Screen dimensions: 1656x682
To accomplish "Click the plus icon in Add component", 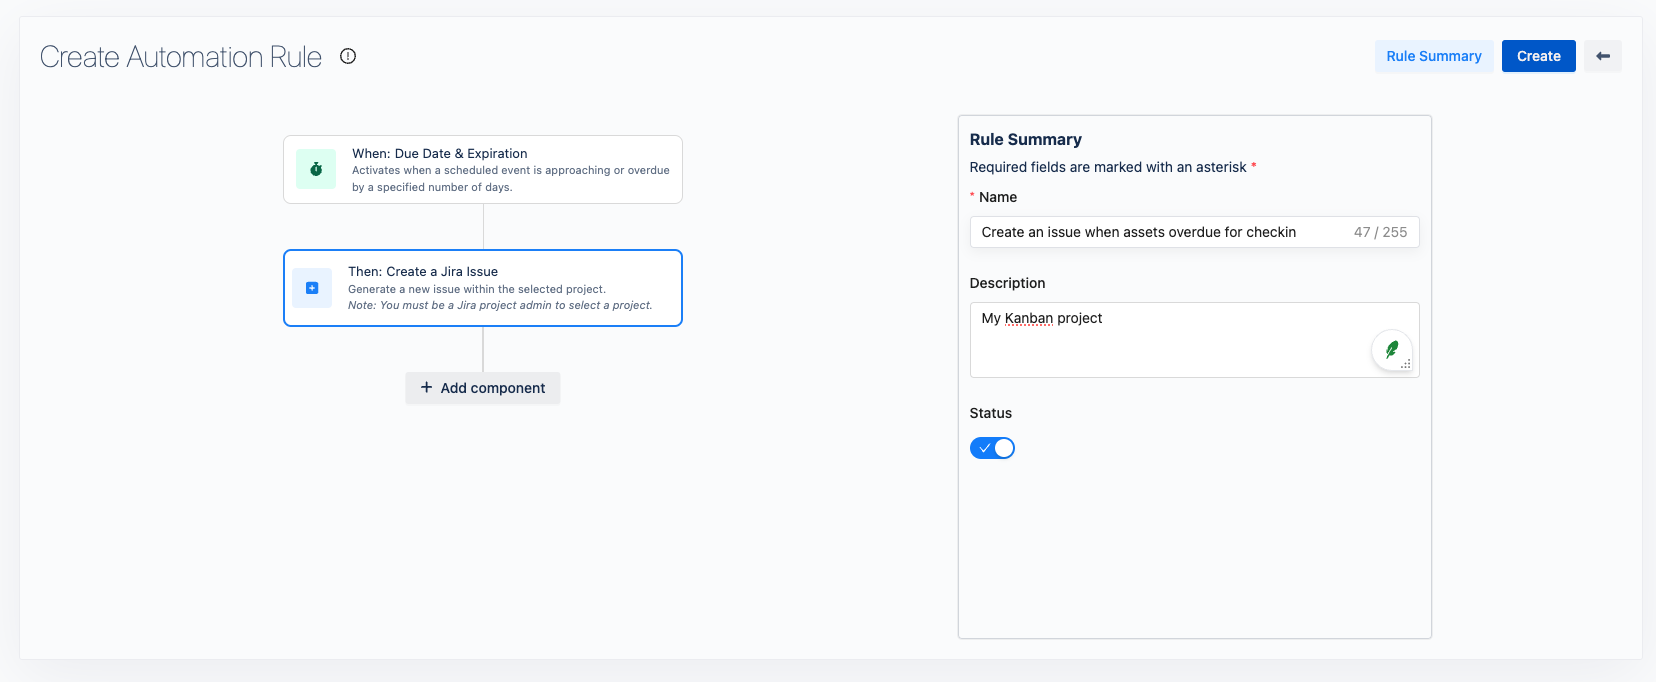I will point(427,388).
